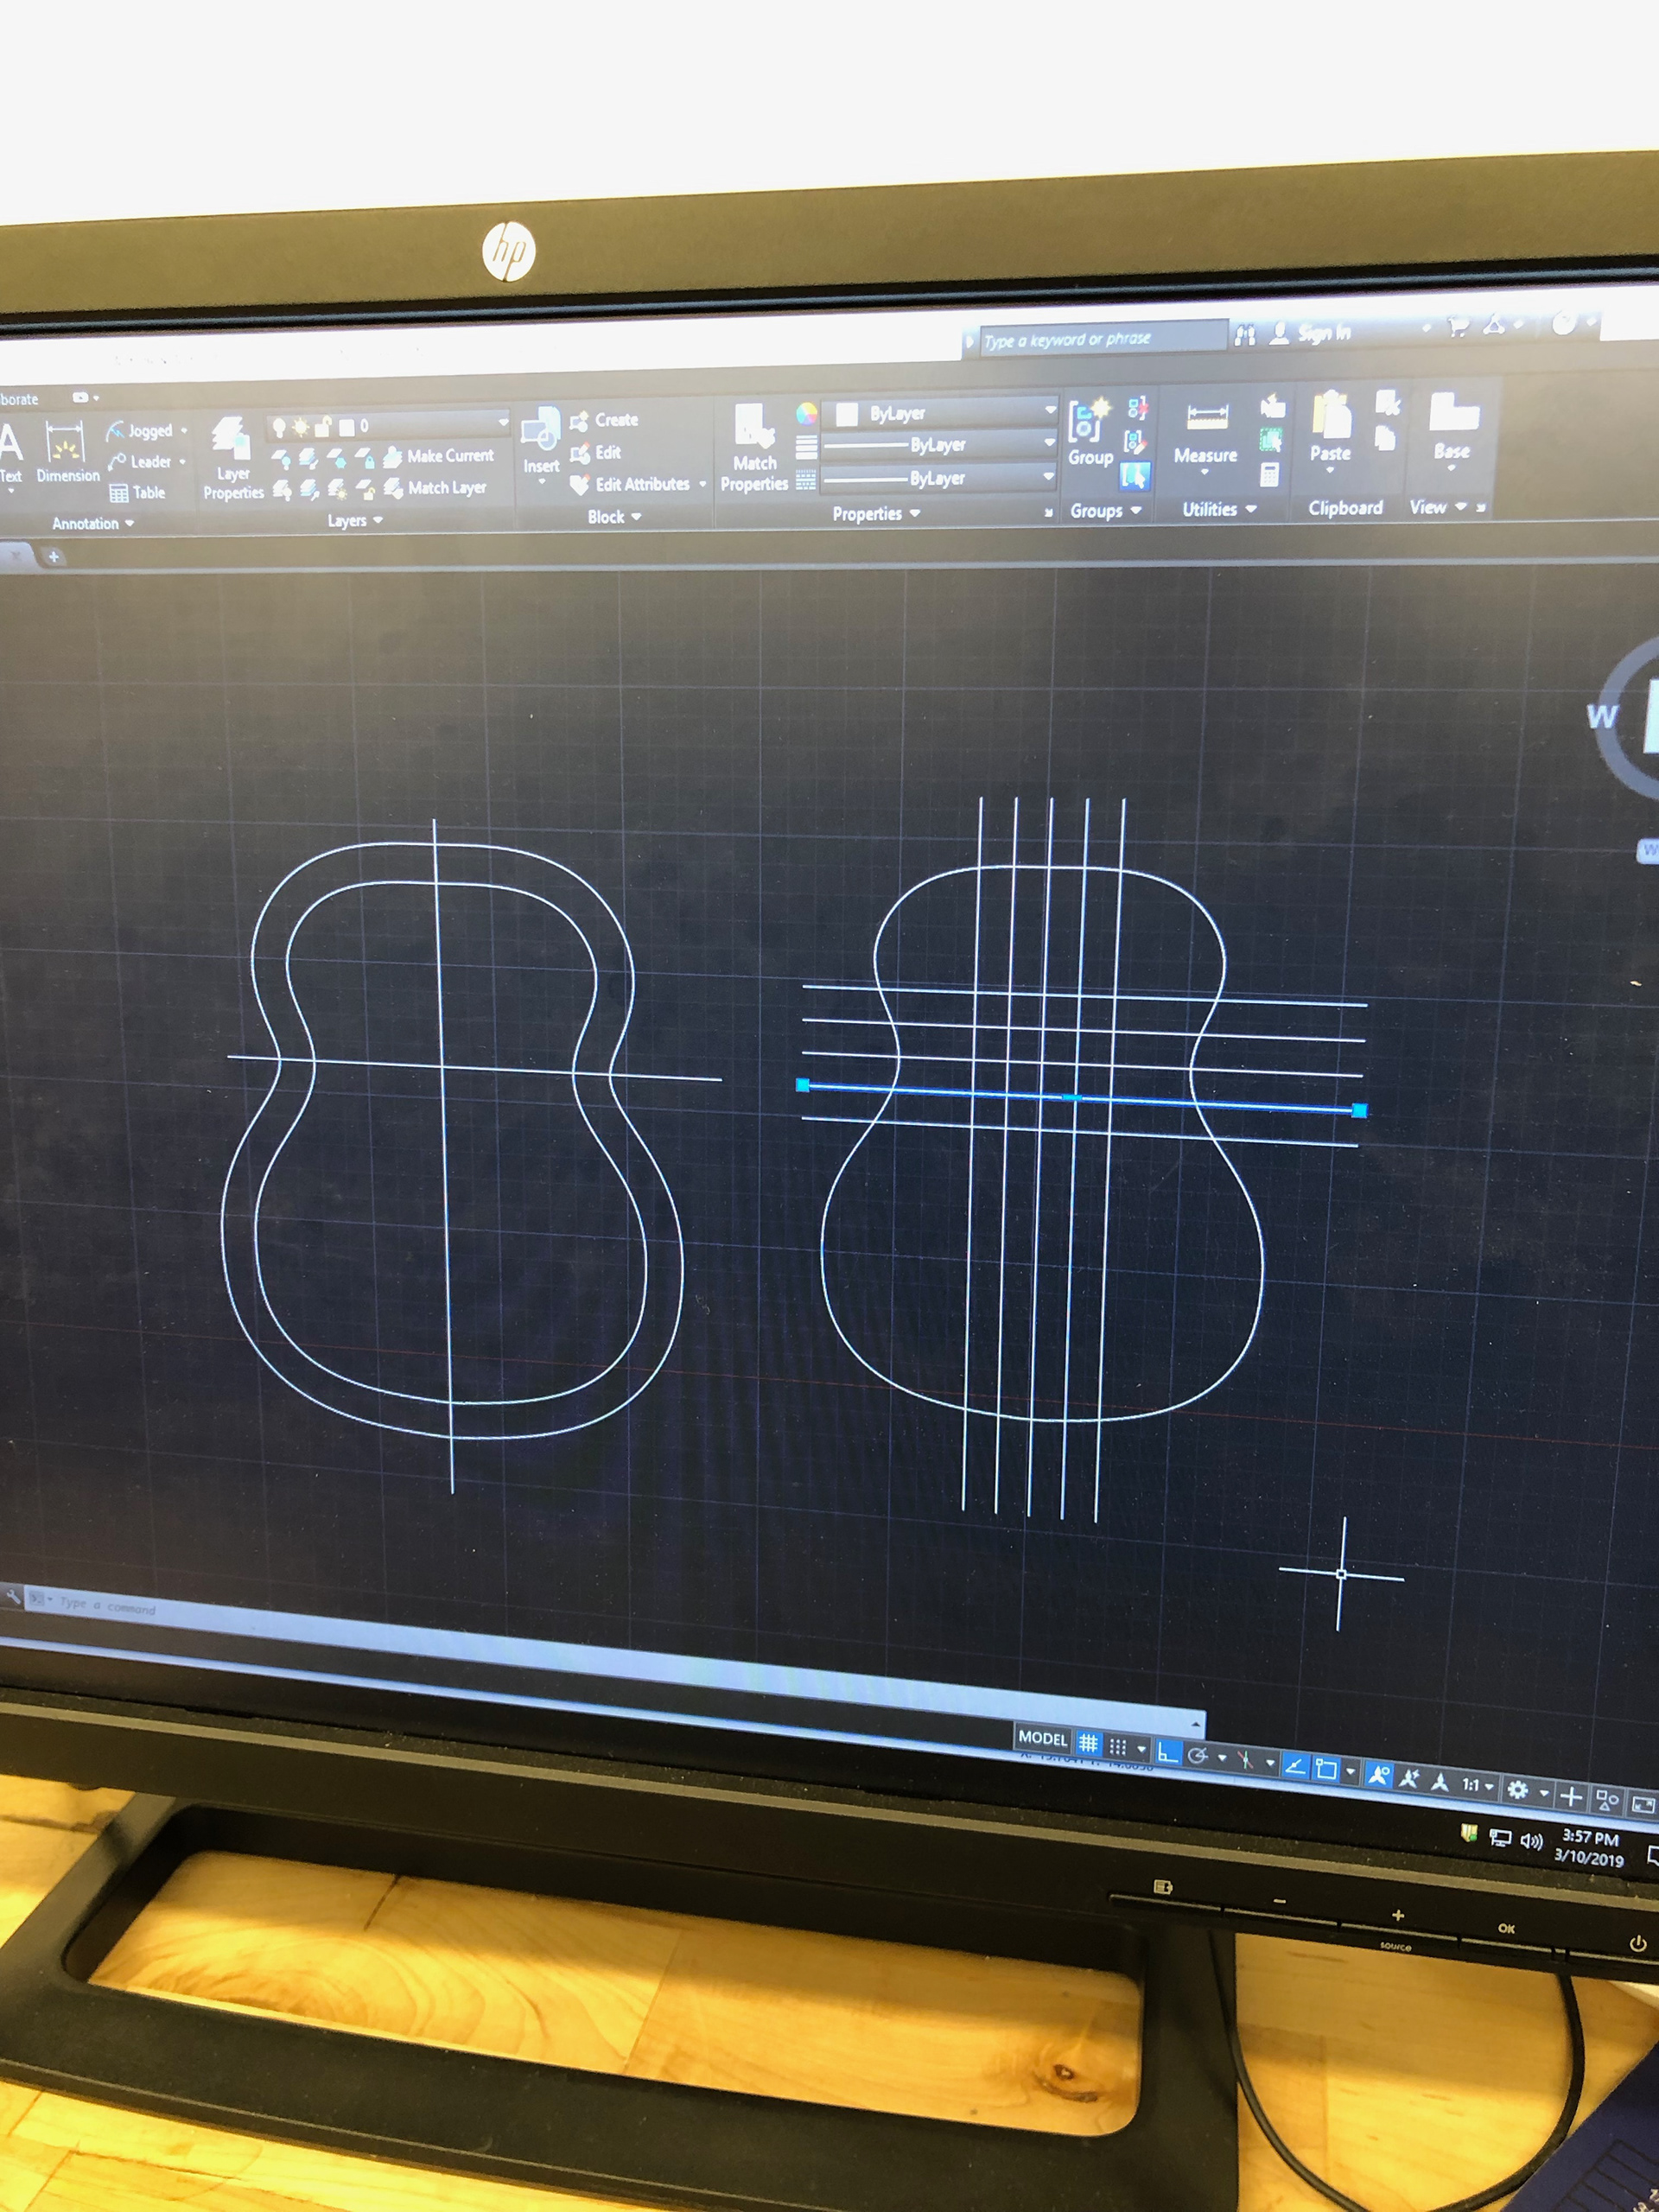Viewport: 1659px width, 2212px height.
Task: Click the Copy Clip icon in Clipboard
Action: point(1385,437)
